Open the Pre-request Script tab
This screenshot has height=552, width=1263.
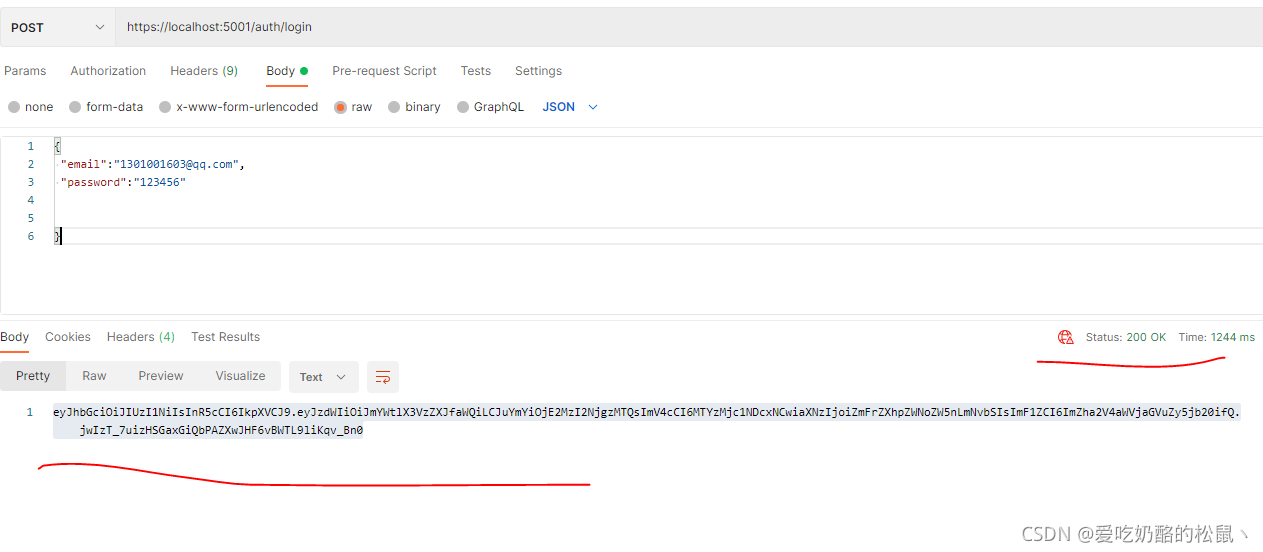[x=384, y=71]
